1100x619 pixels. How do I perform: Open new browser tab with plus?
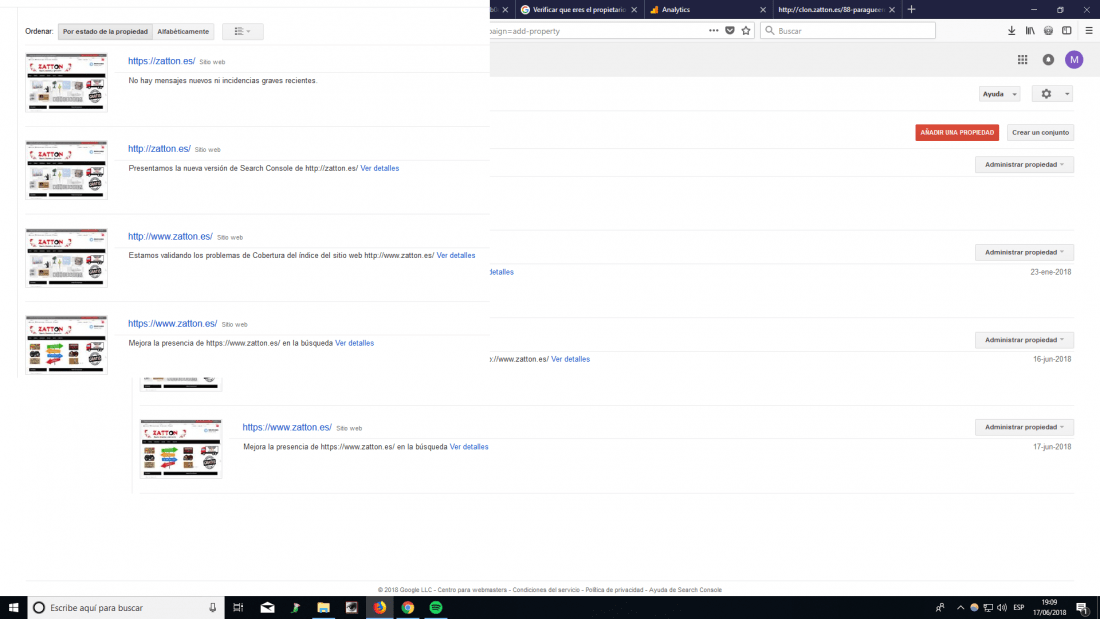click(x=911, y=10)
